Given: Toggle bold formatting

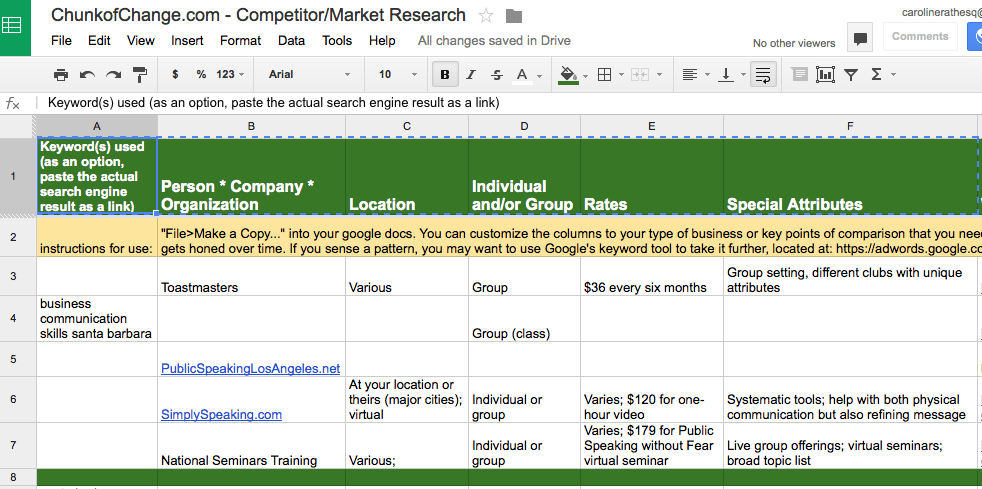Looking at the screenshot, I should click(445, 75).
